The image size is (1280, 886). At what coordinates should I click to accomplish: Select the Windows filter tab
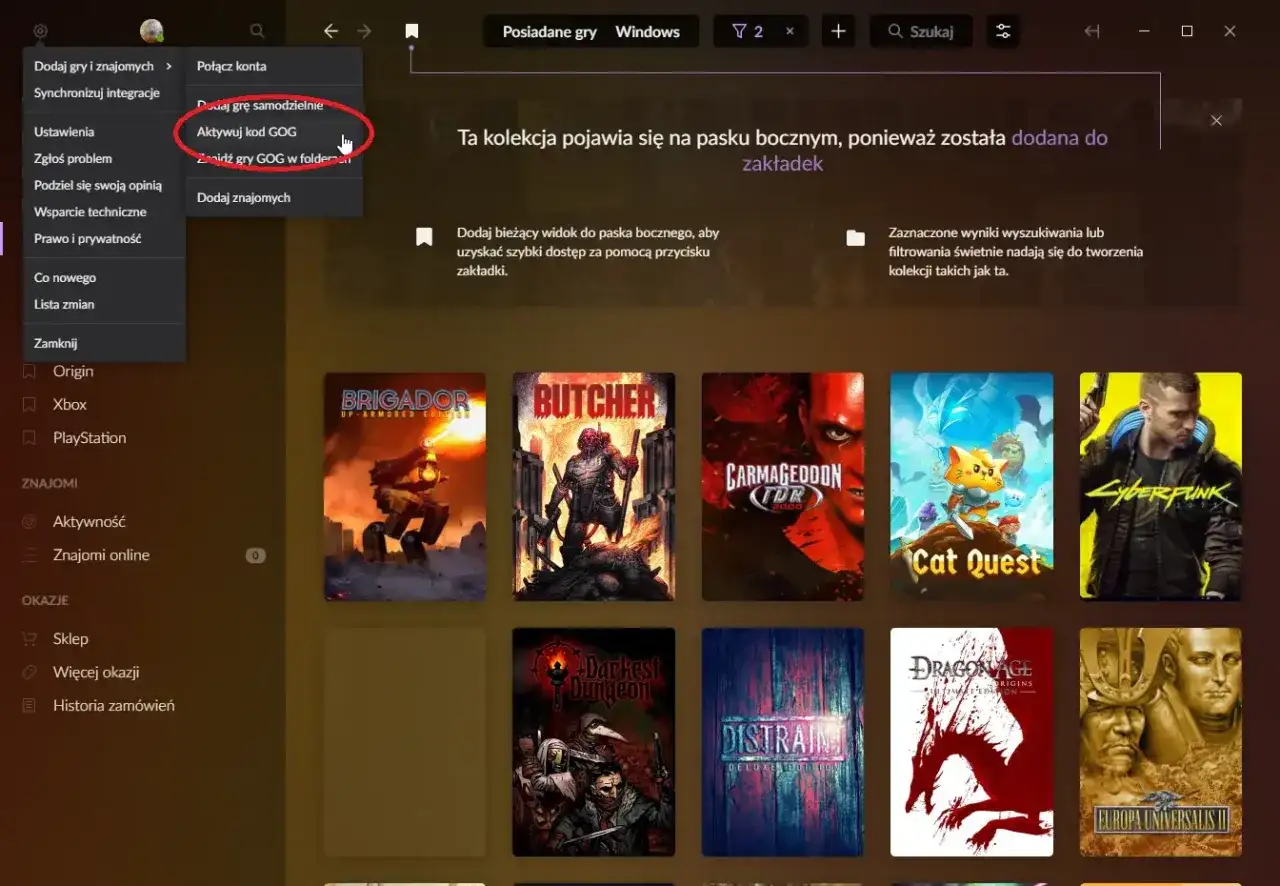[x=647, y=31]
